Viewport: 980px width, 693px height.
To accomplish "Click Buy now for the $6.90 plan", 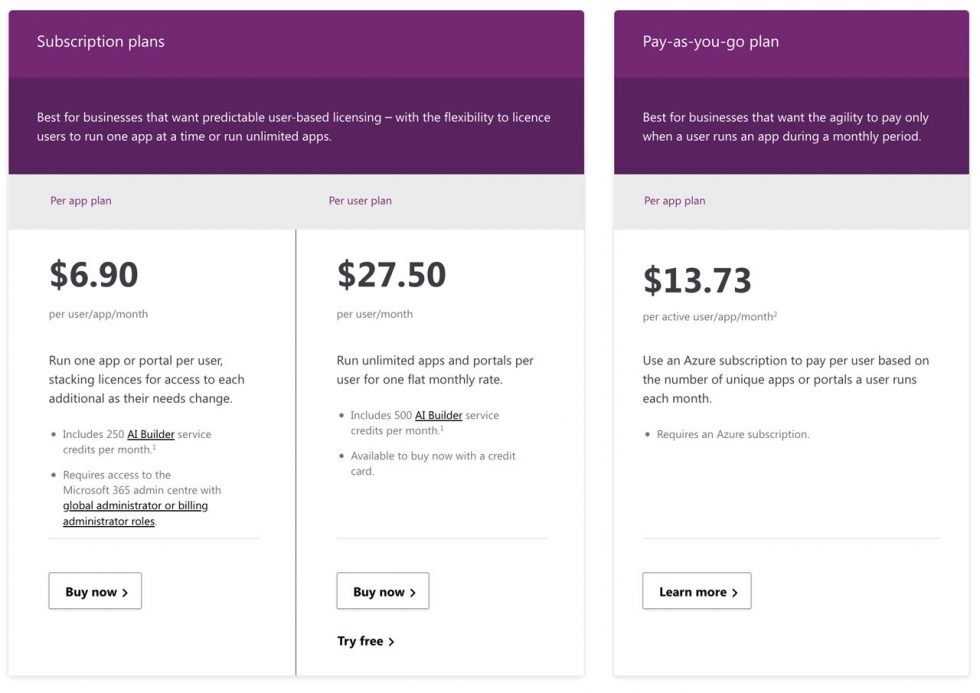I will (x=95, y=591).
